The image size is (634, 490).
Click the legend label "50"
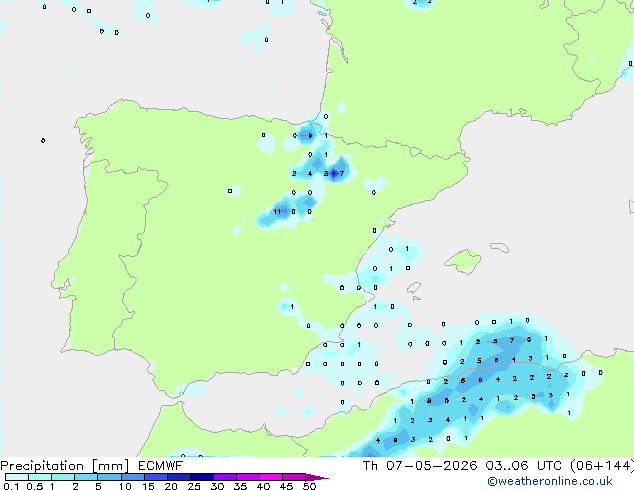click(x=309, y=486)
